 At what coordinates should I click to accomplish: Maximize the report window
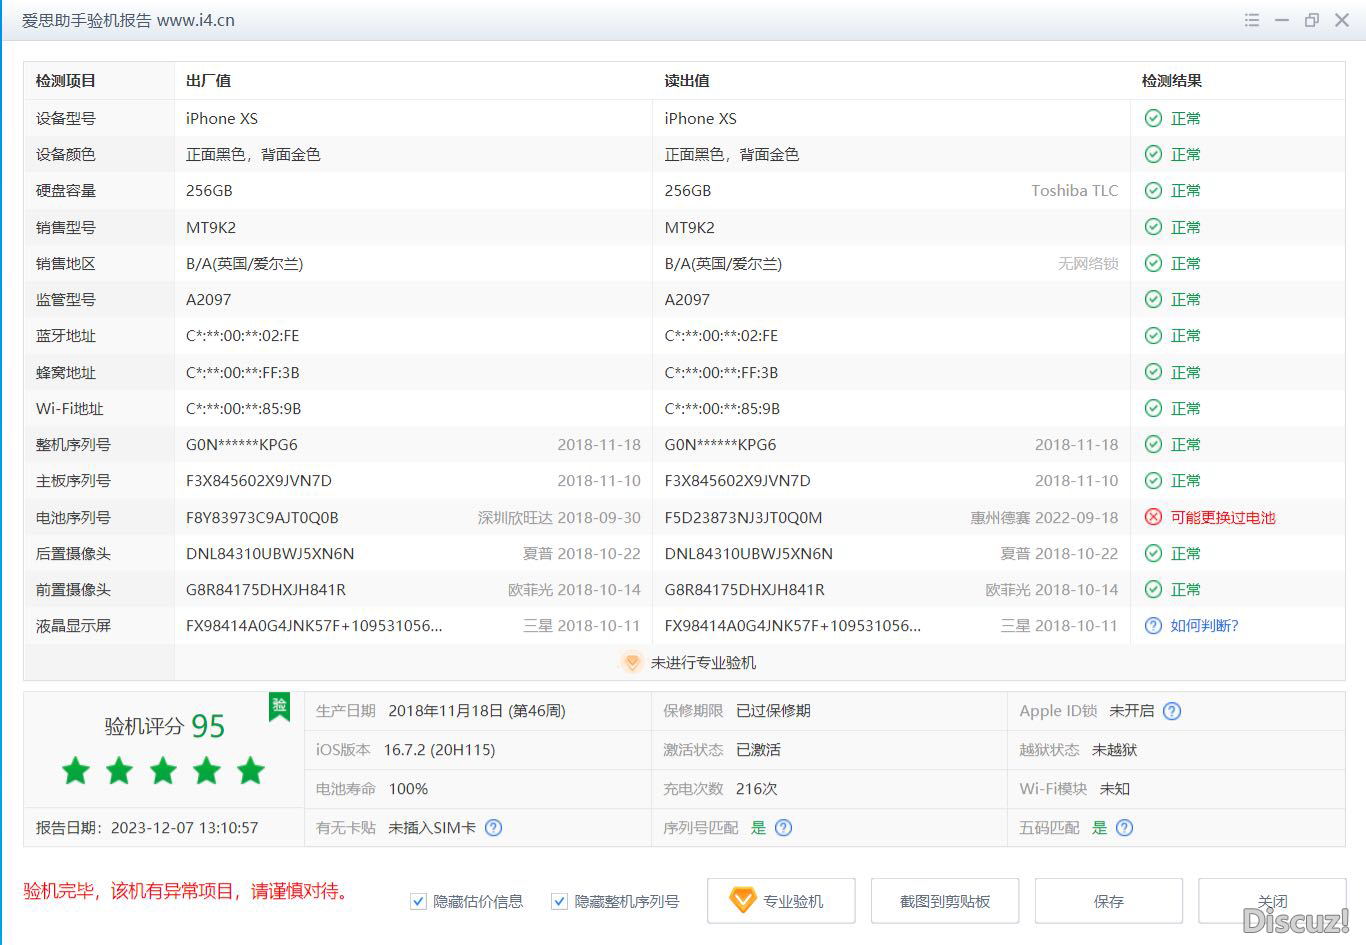1311,20
